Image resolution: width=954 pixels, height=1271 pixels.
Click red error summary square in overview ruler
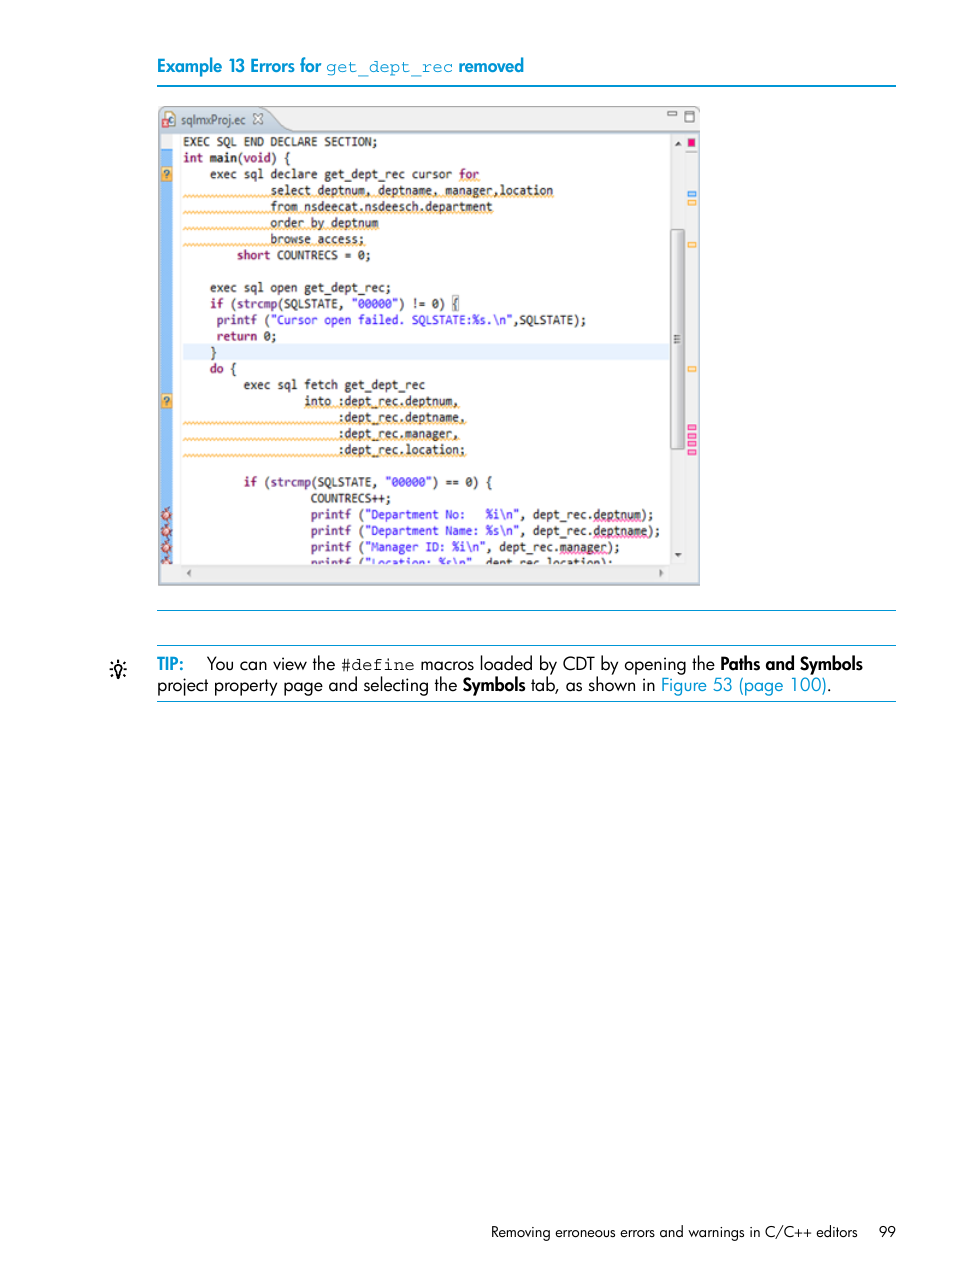(691, 143)
